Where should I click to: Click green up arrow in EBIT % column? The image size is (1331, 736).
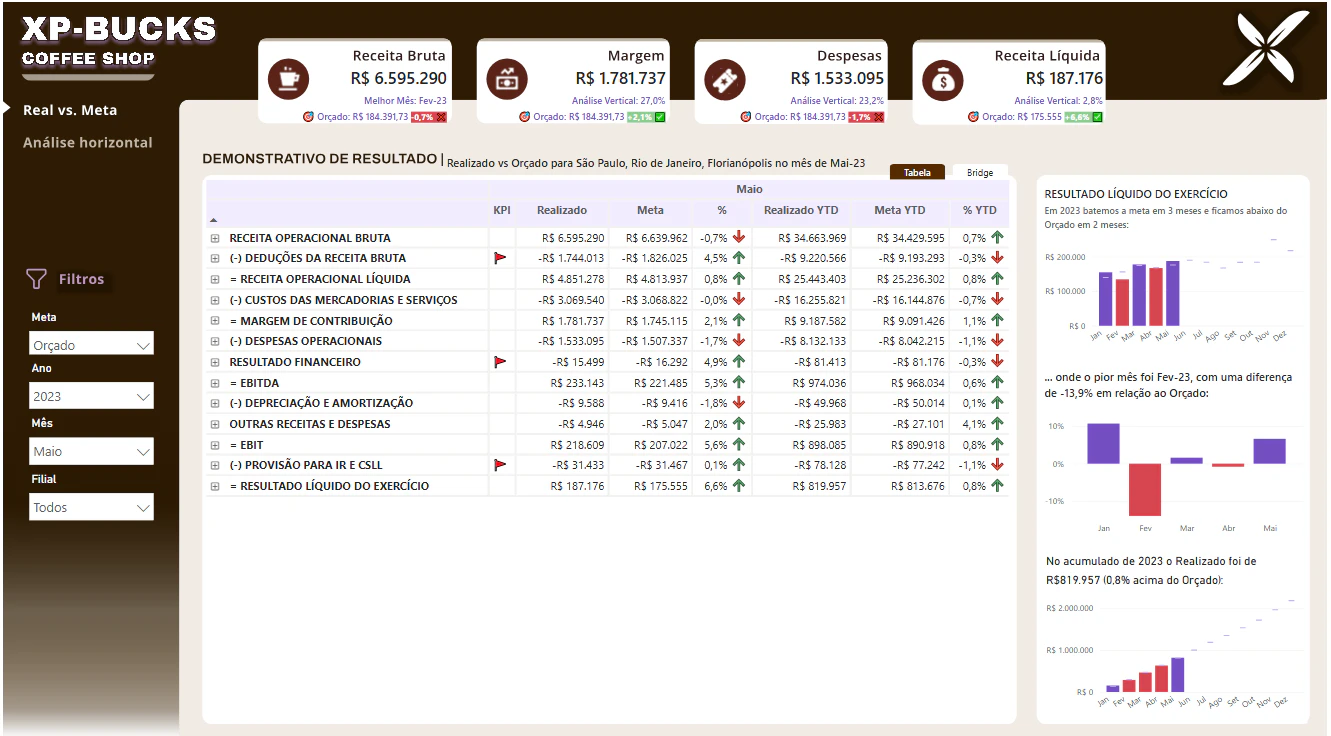(738, 445)
